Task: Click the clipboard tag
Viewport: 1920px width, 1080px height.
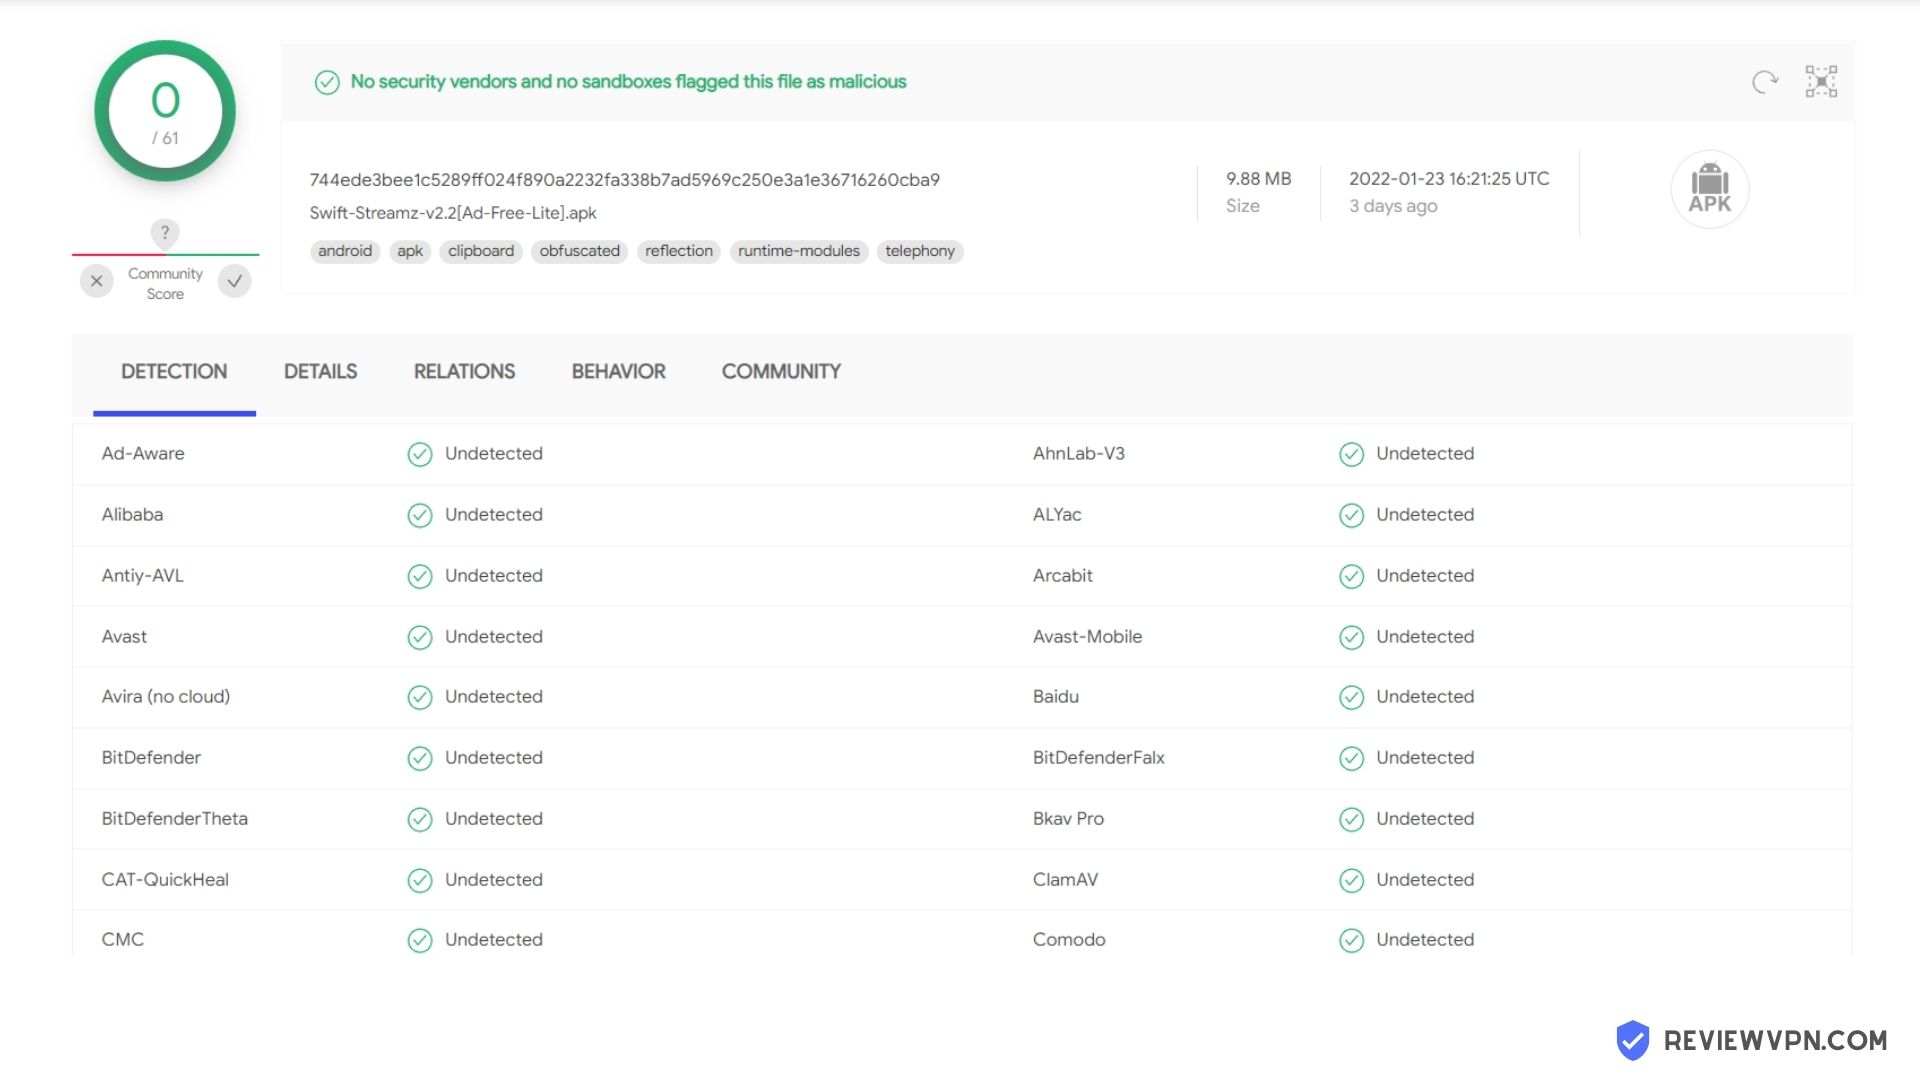Action: 481,251
